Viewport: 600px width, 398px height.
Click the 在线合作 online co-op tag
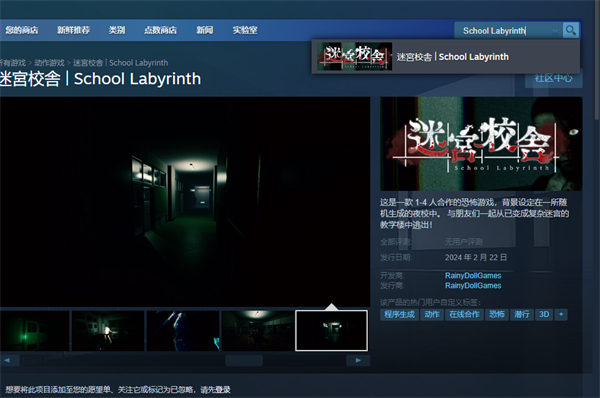click(x=464, y=315)
